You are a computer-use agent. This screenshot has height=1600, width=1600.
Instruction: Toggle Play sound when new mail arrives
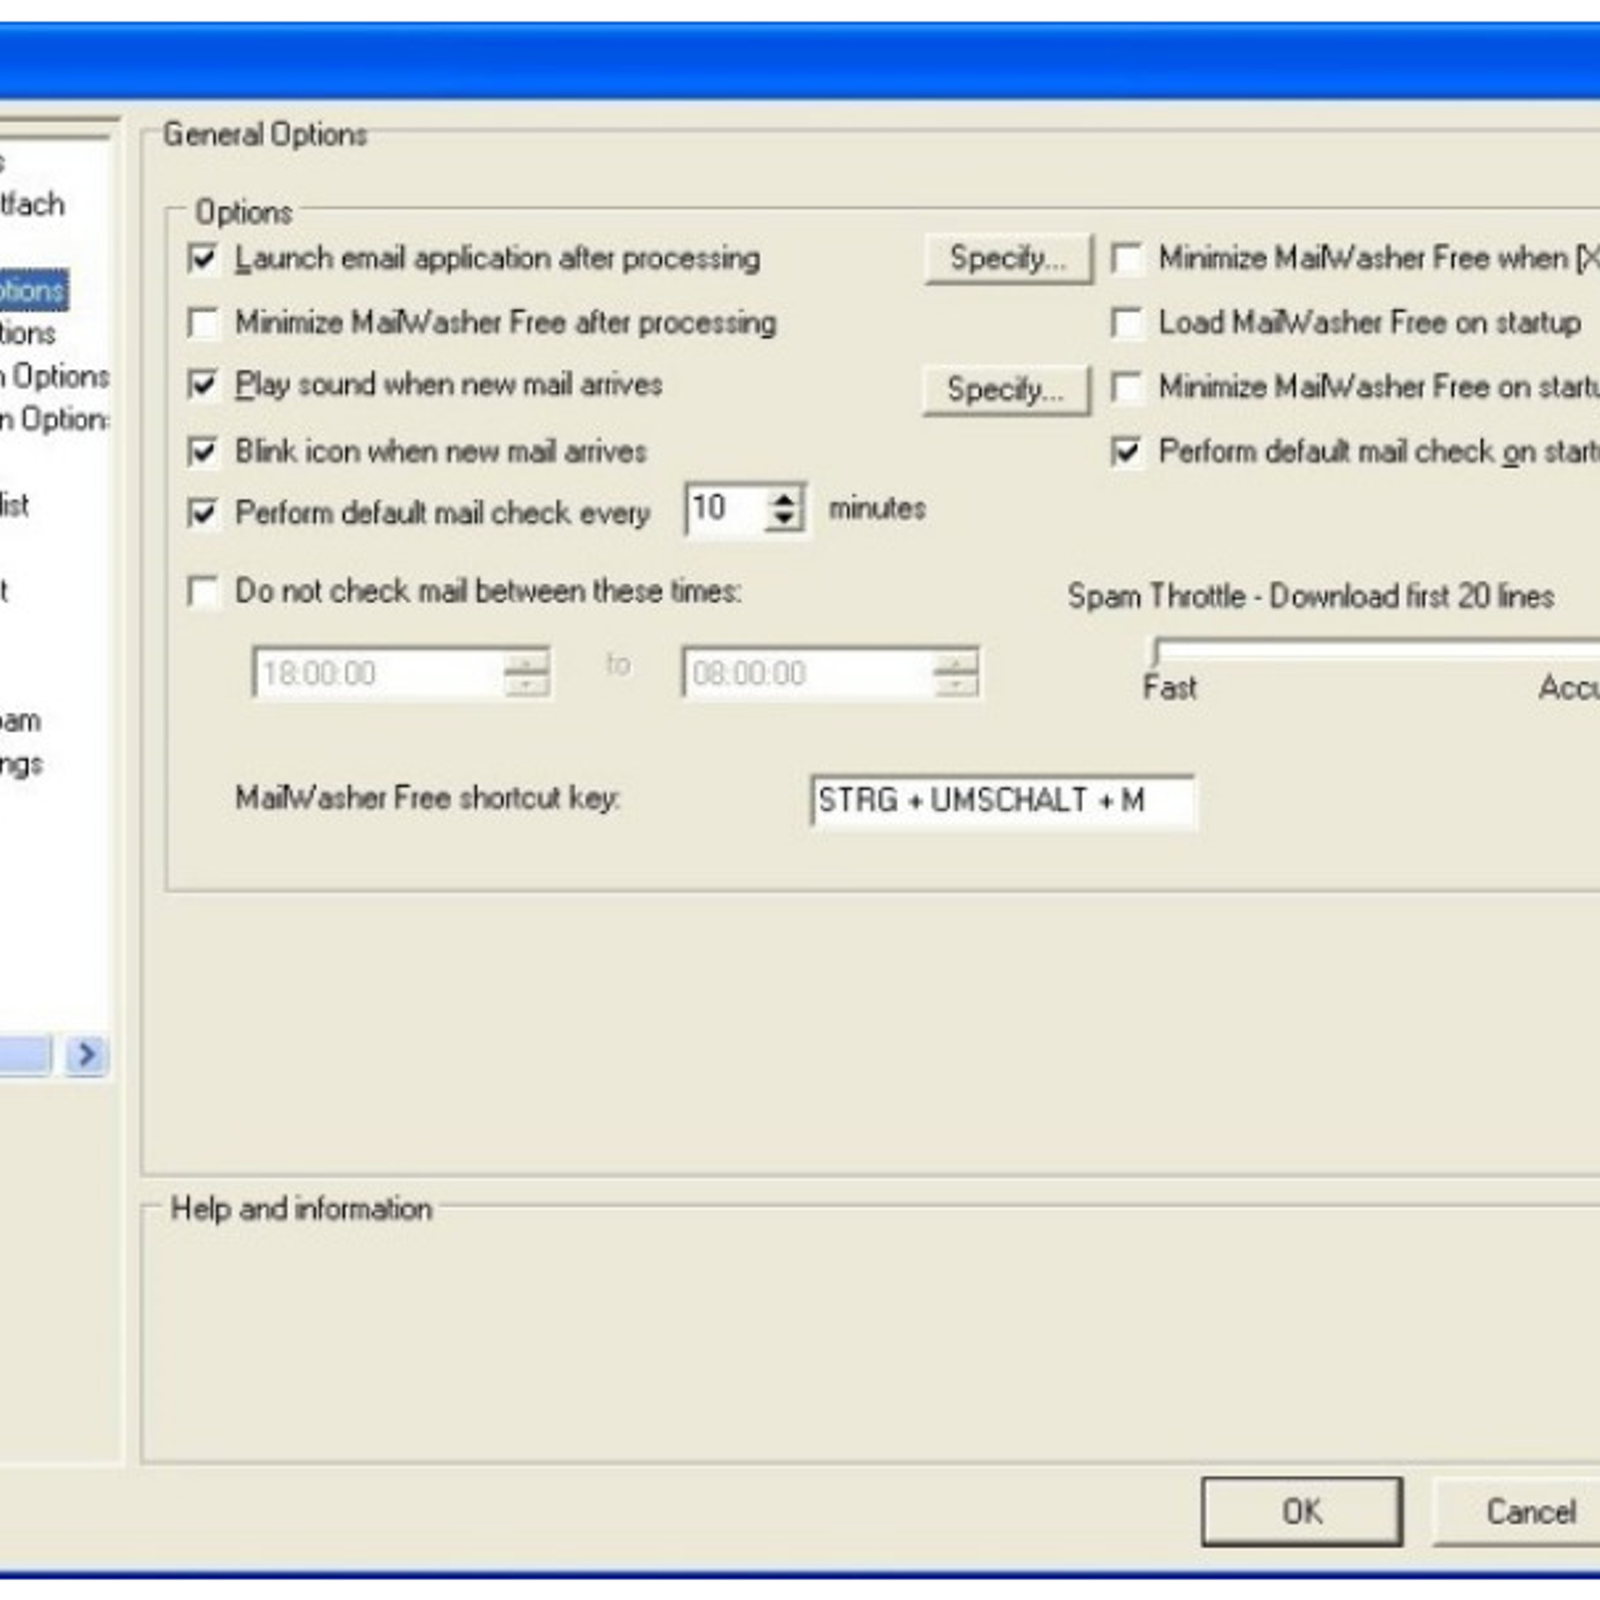click(203, 385)
